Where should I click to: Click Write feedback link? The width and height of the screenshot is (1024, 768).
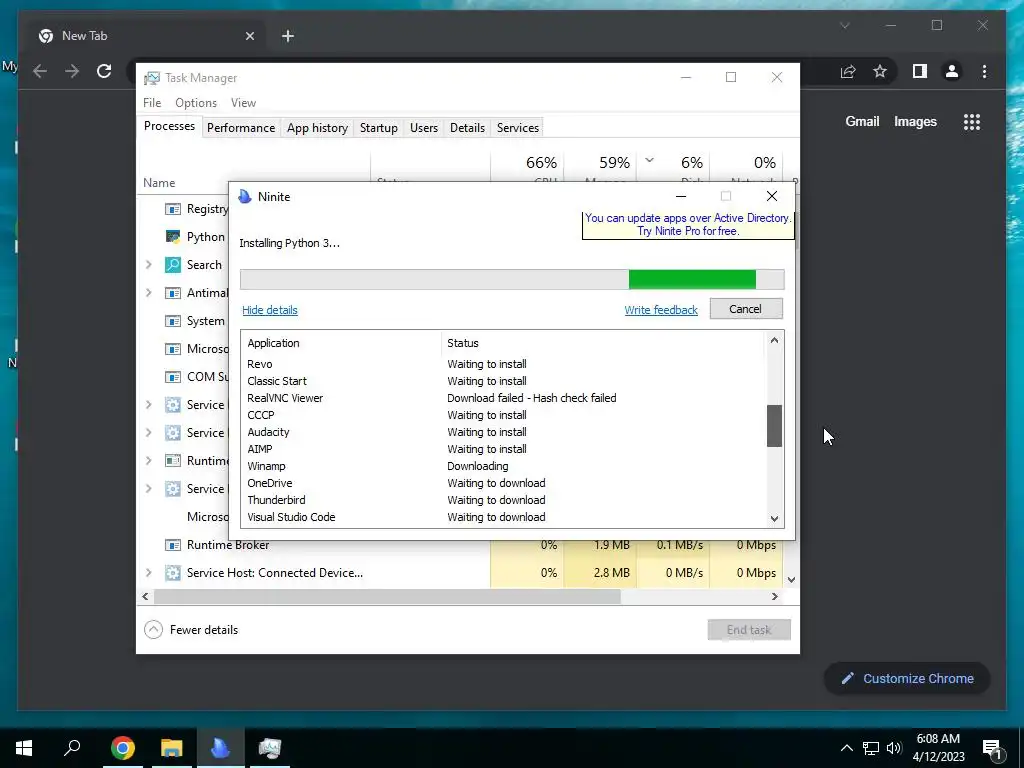click(x=661, y=310)
